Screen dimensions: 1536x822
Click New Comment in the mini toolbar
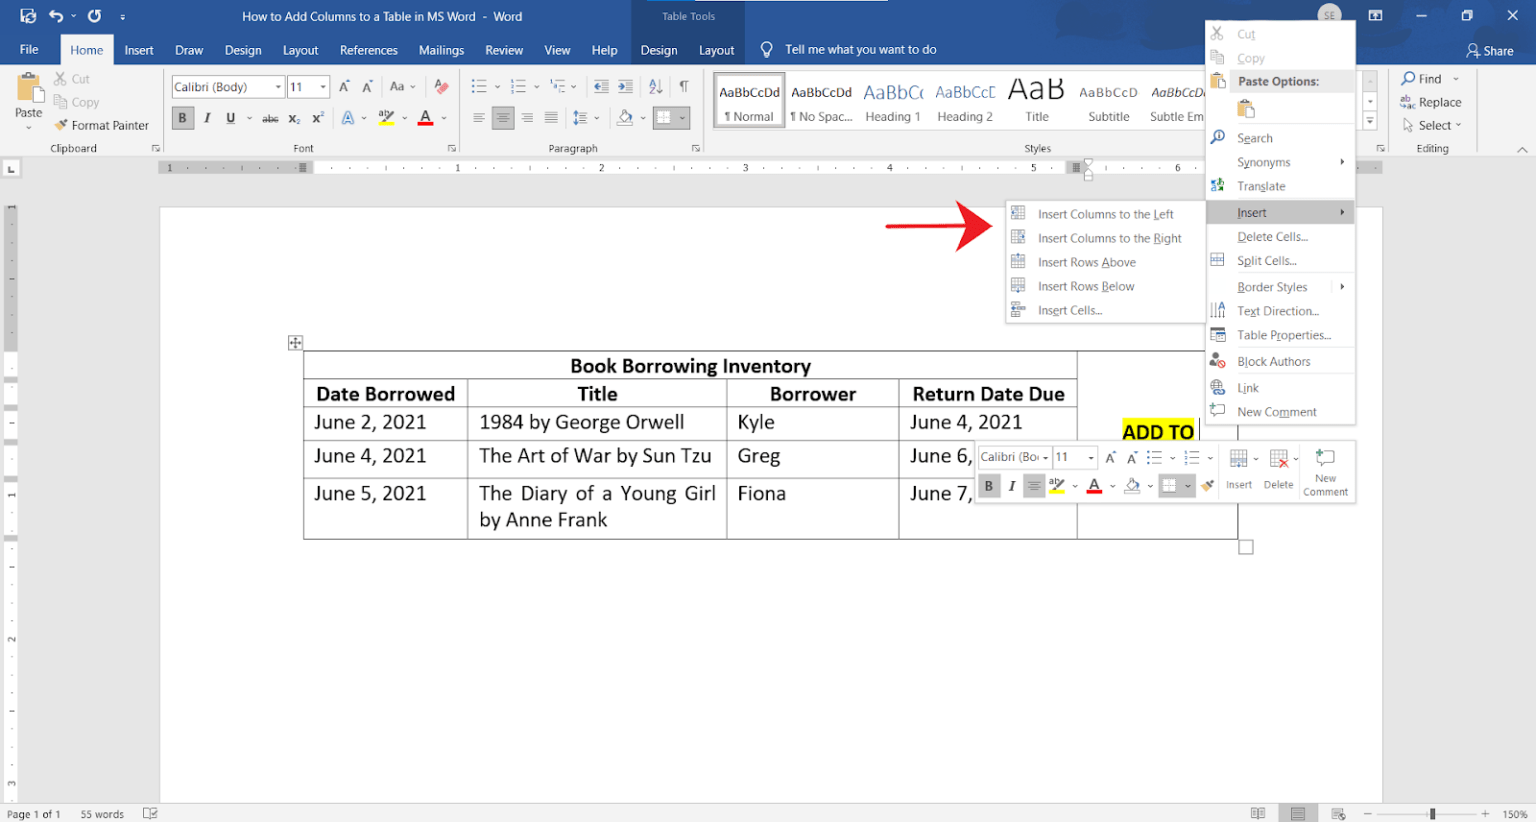[x=1325, y=472]
